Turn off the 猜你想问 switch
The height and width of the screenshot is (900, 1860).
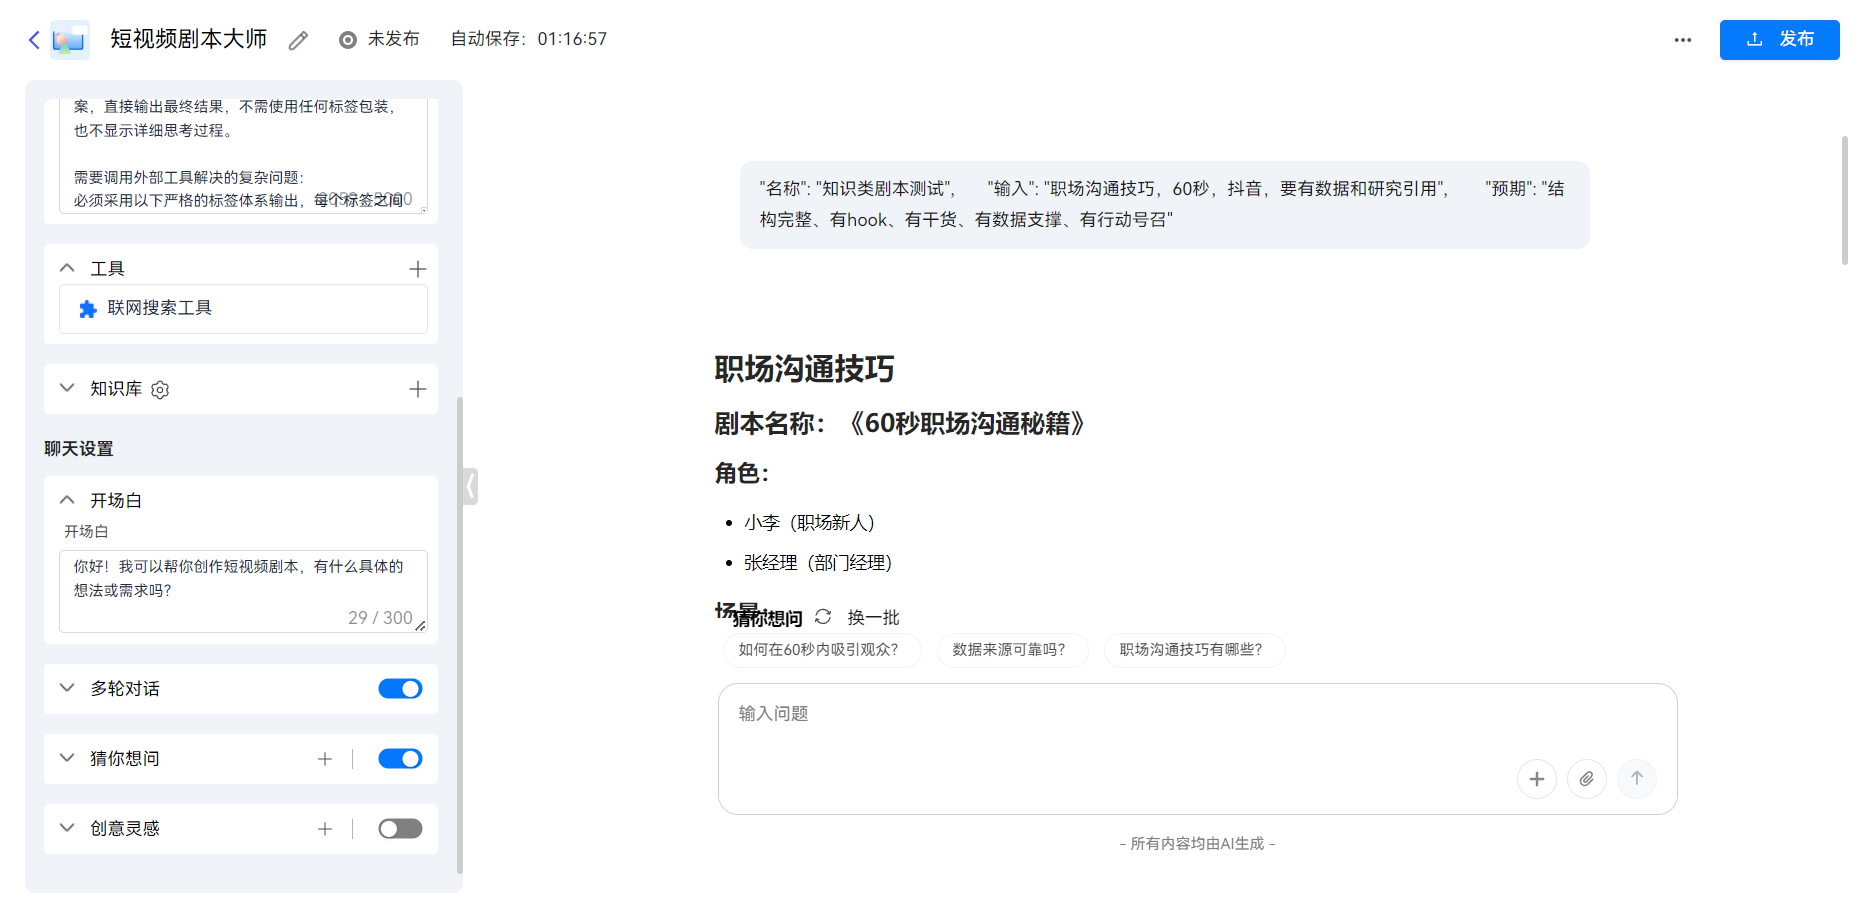[400, 759]
